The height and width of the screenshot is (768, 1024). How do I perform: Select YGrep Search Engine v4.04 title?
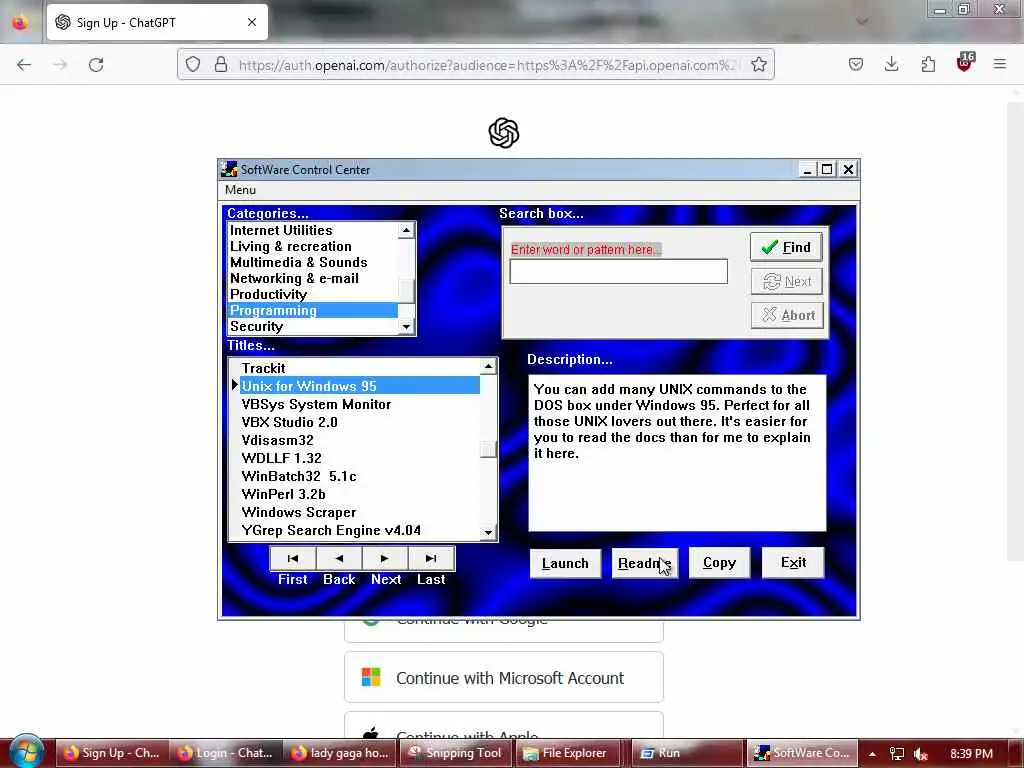(x=360, y=530)
